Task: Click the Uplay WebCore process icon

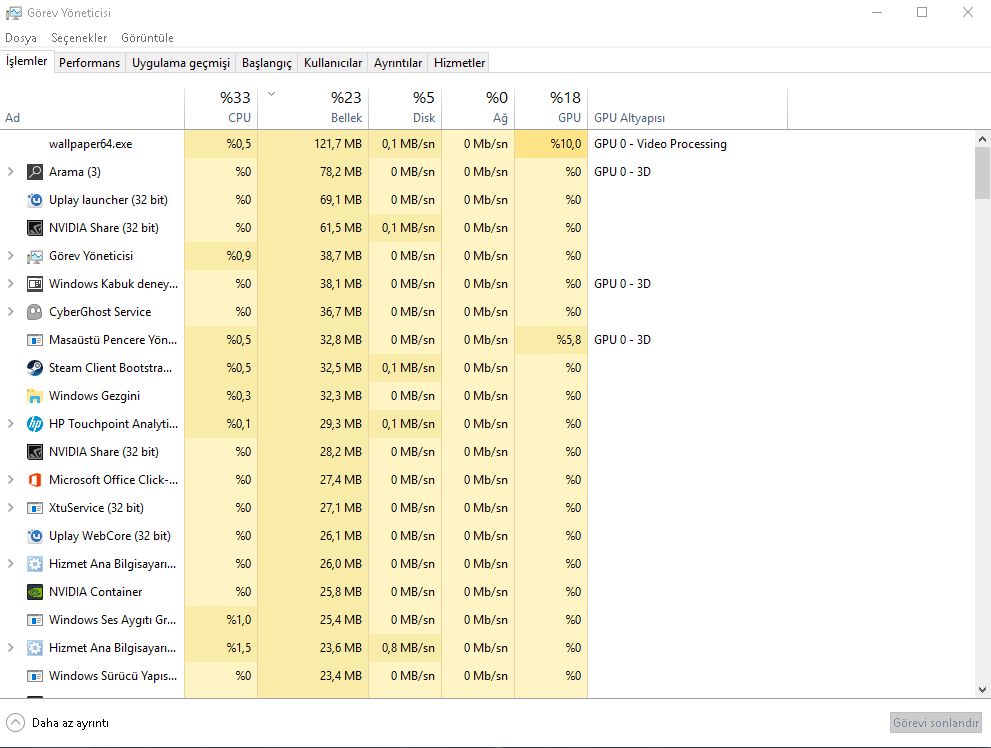Action: click(x=35, y=536)
